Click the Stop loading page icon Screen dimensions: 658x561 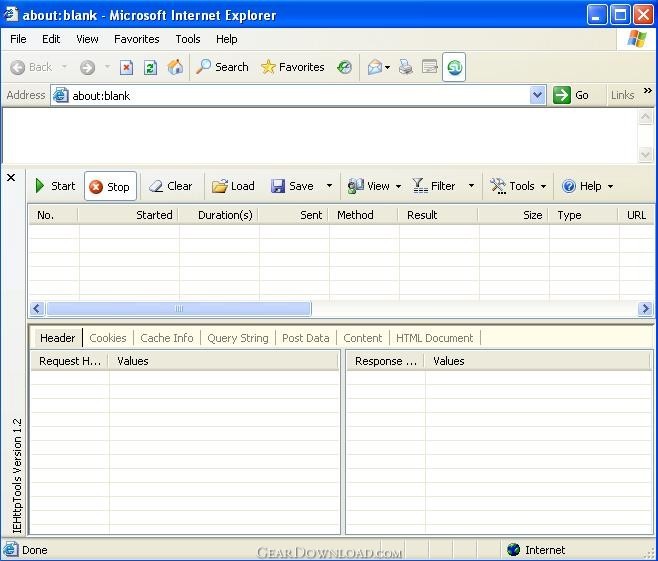126,67
